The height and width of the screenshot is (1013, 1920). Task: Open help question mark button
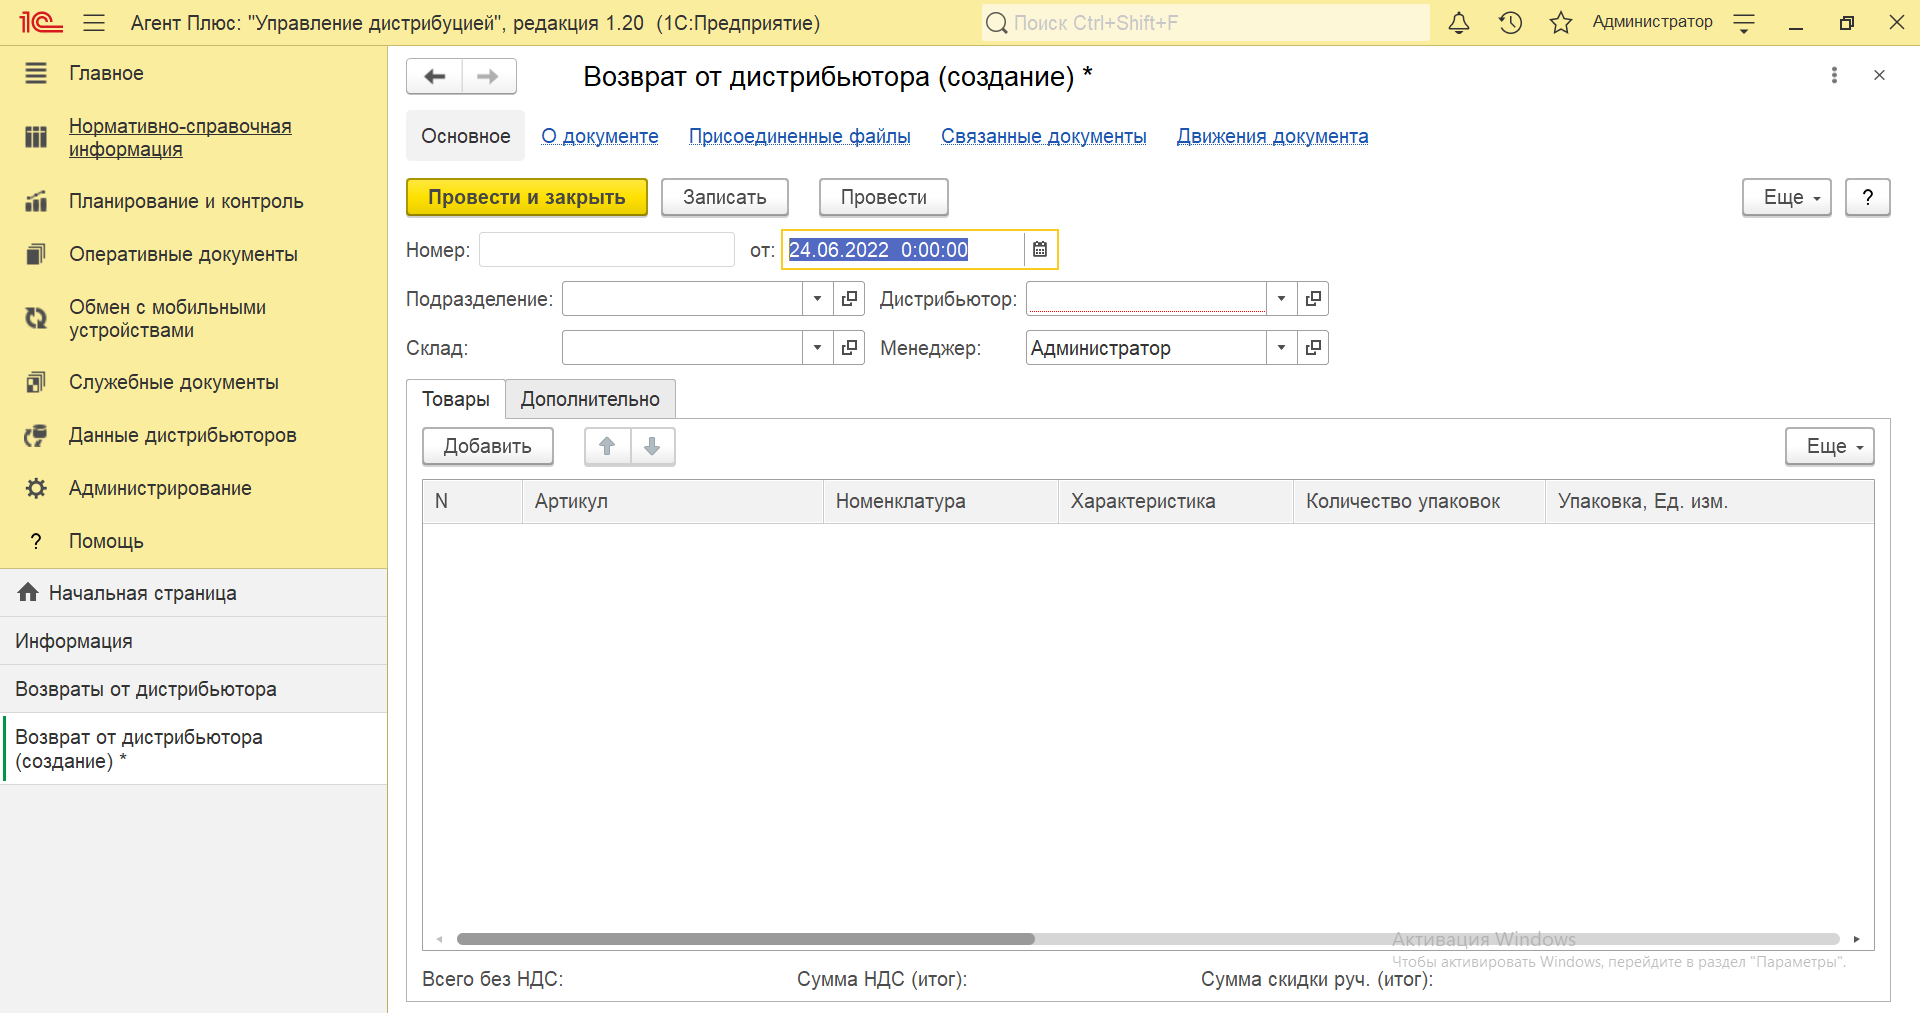tap(1867, 197)
